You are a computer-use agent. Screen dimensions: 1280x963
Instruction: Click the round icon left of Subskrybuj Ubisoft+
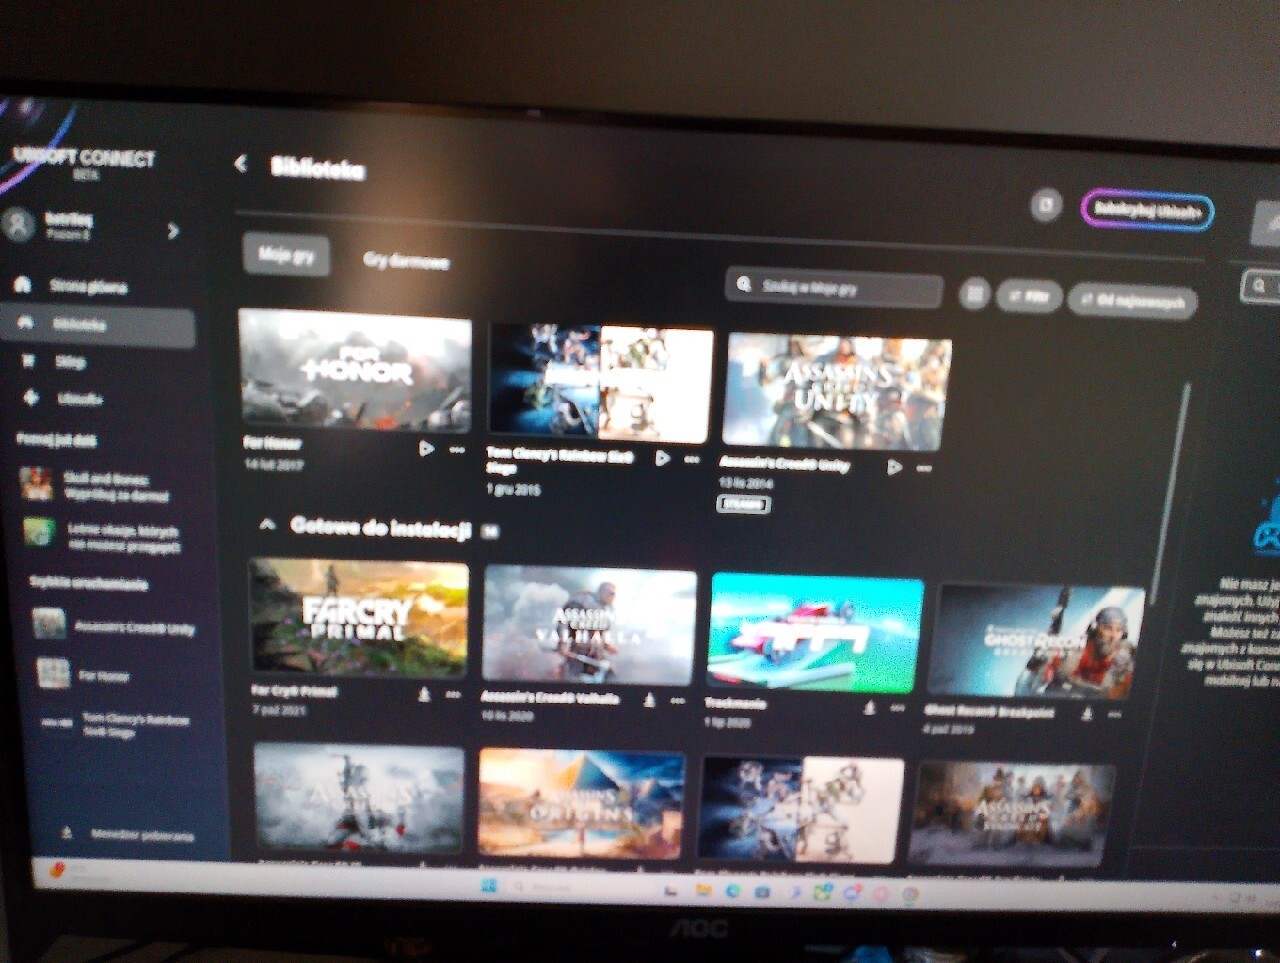[x=1045, y=206]
